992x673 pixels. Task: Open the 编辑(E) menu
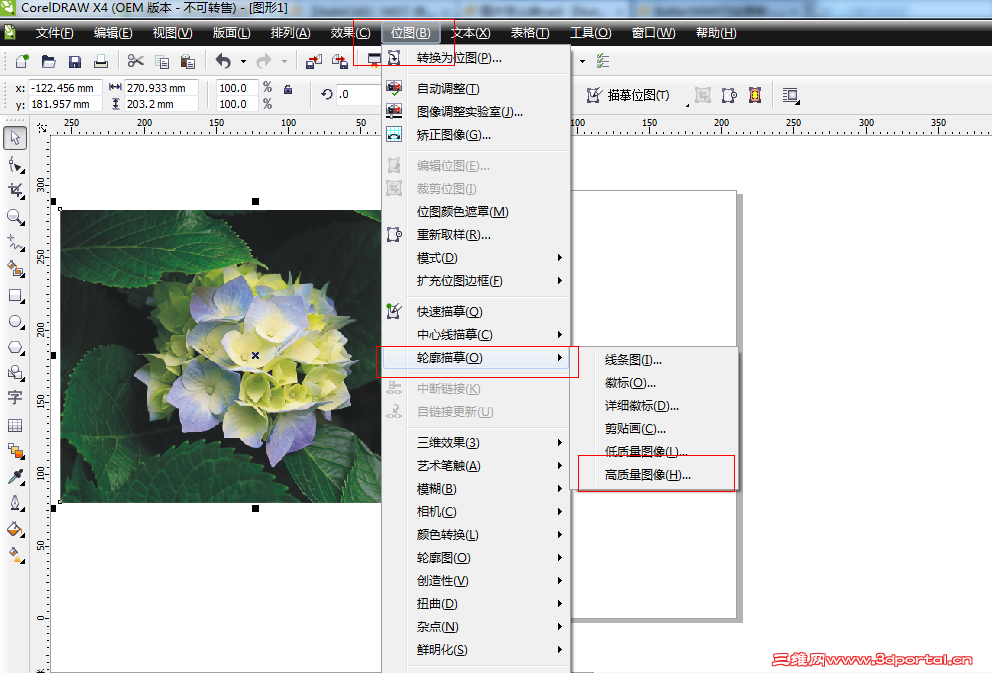113,33
